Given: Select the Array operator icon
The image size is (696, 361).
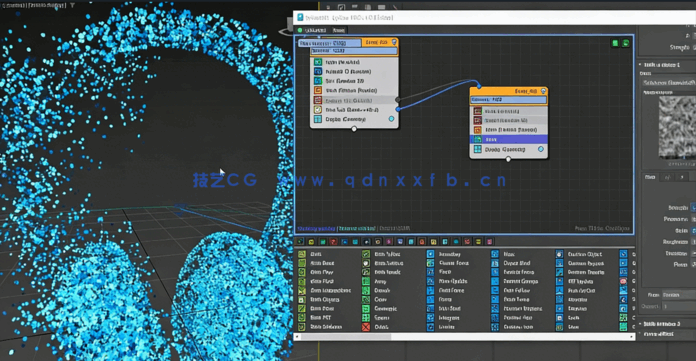Looking at the screenshot, I should [x=366, y=282].
